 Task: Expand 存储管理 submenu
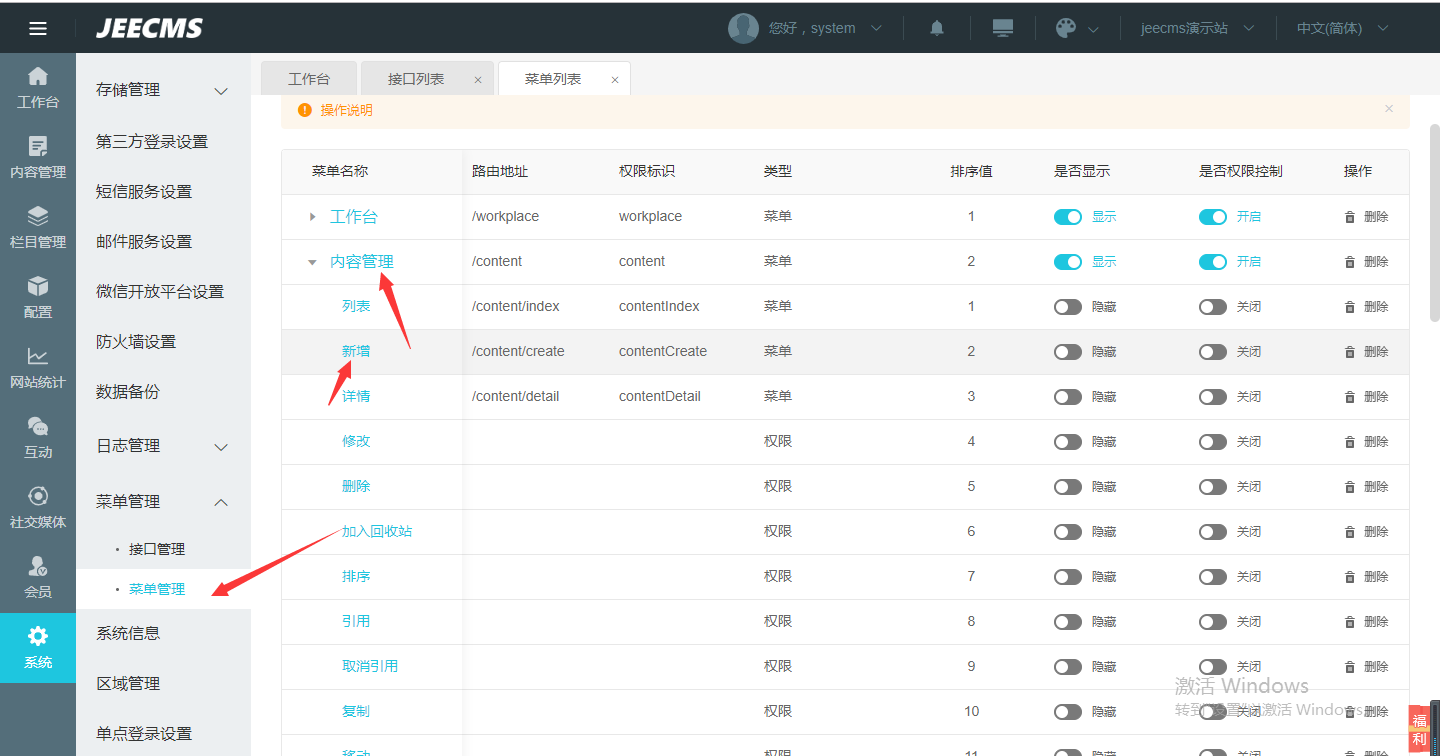(221, 91)
